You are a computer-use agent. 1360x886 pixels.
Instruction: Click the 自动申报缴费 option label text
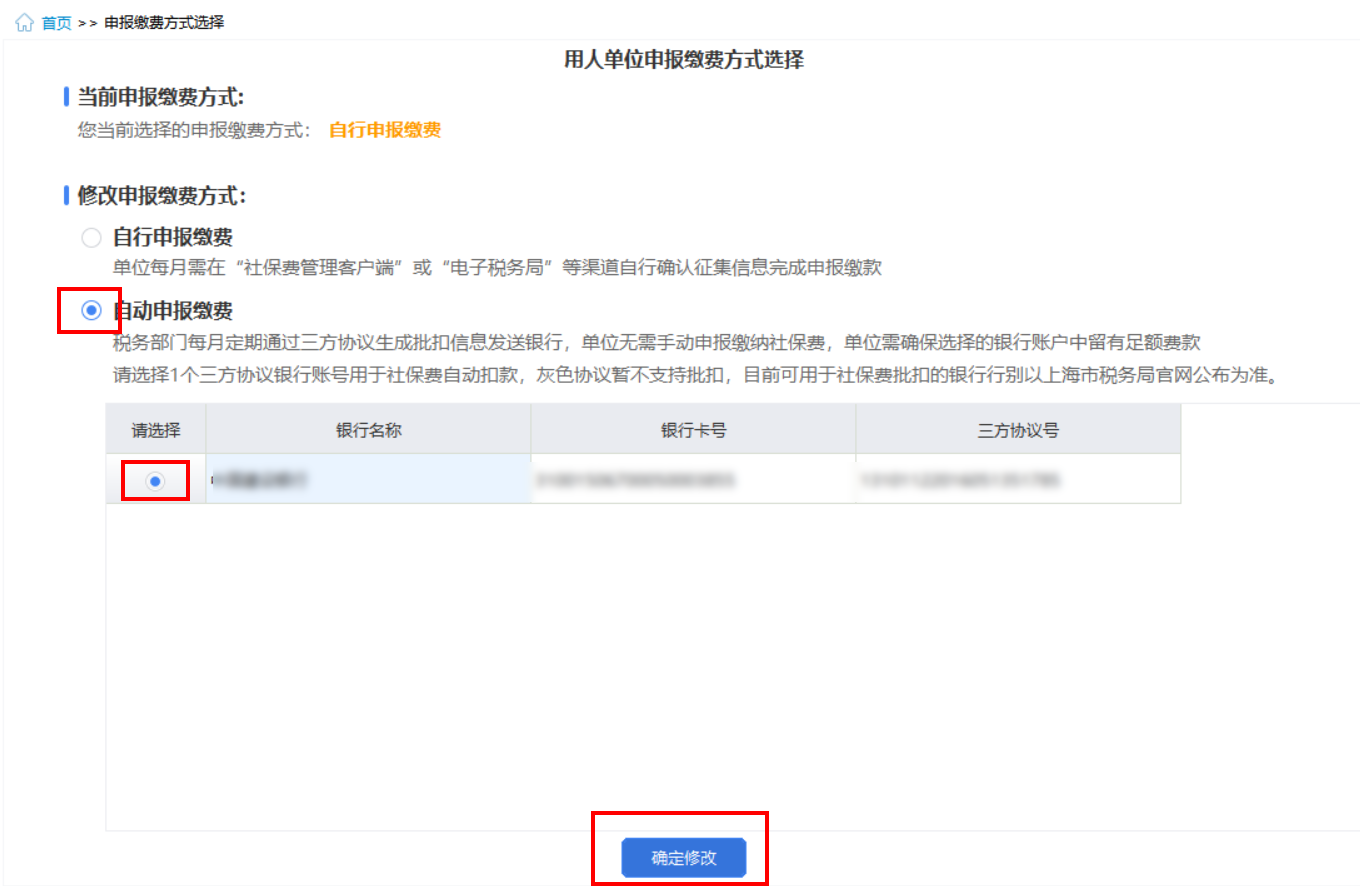point(173,311)
